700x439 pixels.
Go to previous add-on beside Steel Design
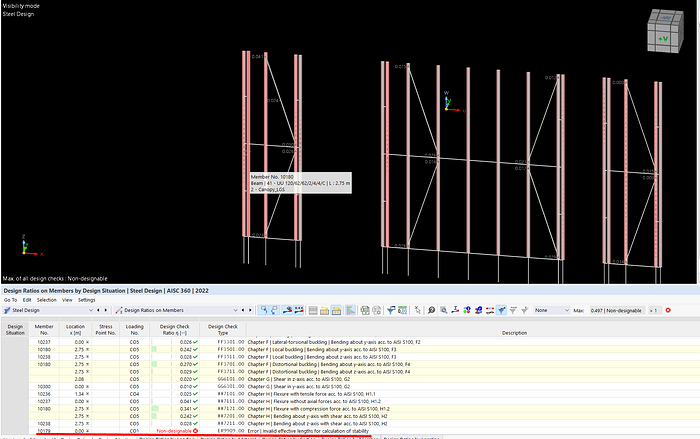coord(99,310)
